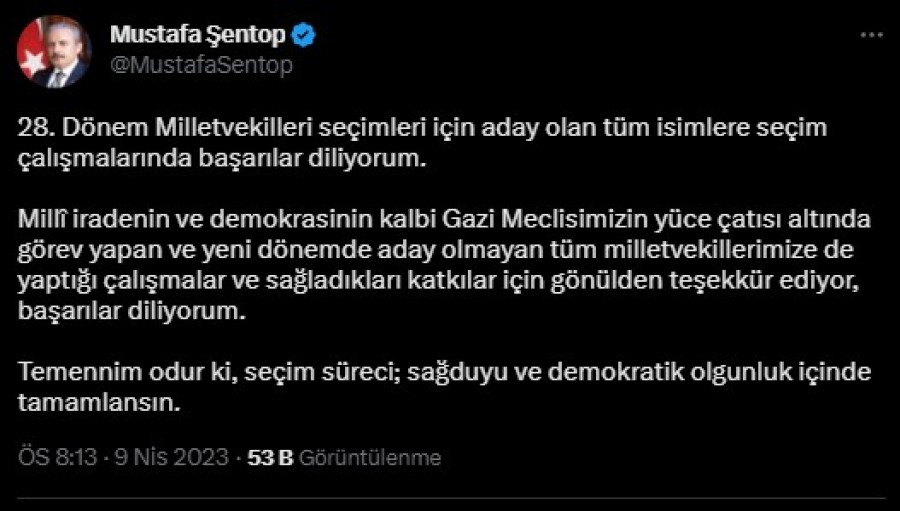Open the three-dot more options menu
Image resolution: width=900 pixels, height=511 pixels.
(x=871, y=33)
